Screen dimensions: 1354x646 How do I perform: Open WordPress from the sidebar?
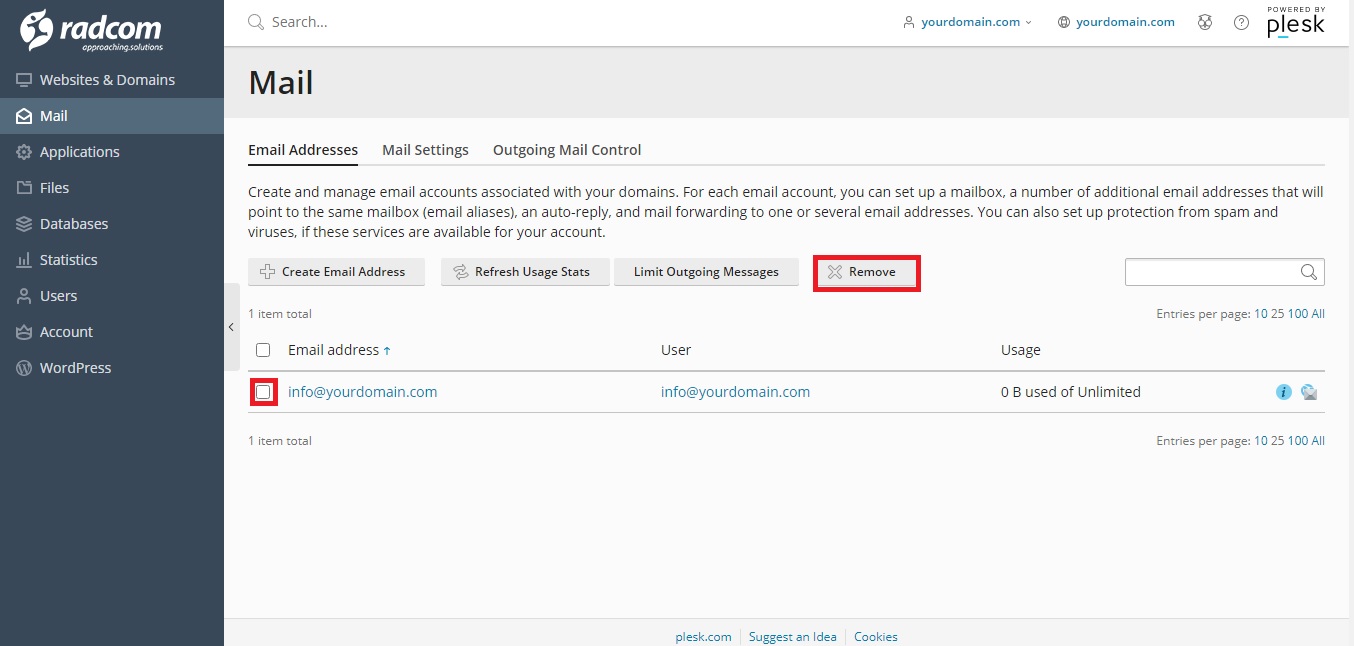[x=75, y=368]
